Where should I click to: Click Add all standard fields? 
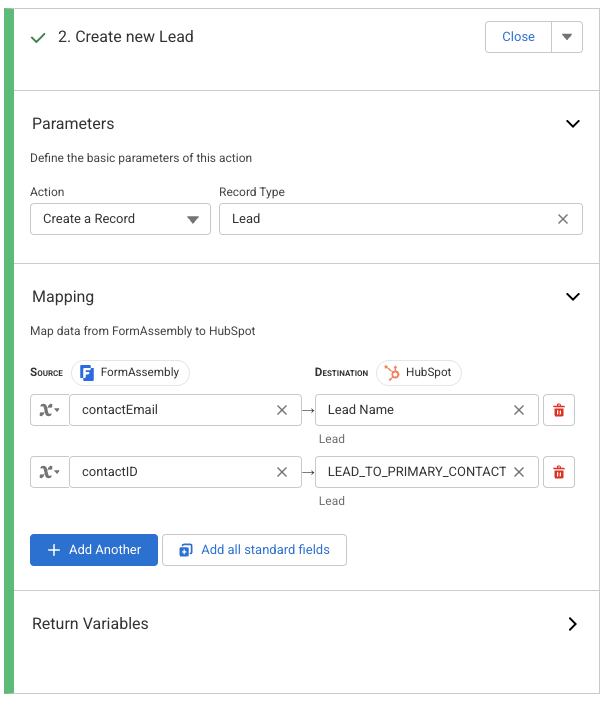(x=254, y=550)
